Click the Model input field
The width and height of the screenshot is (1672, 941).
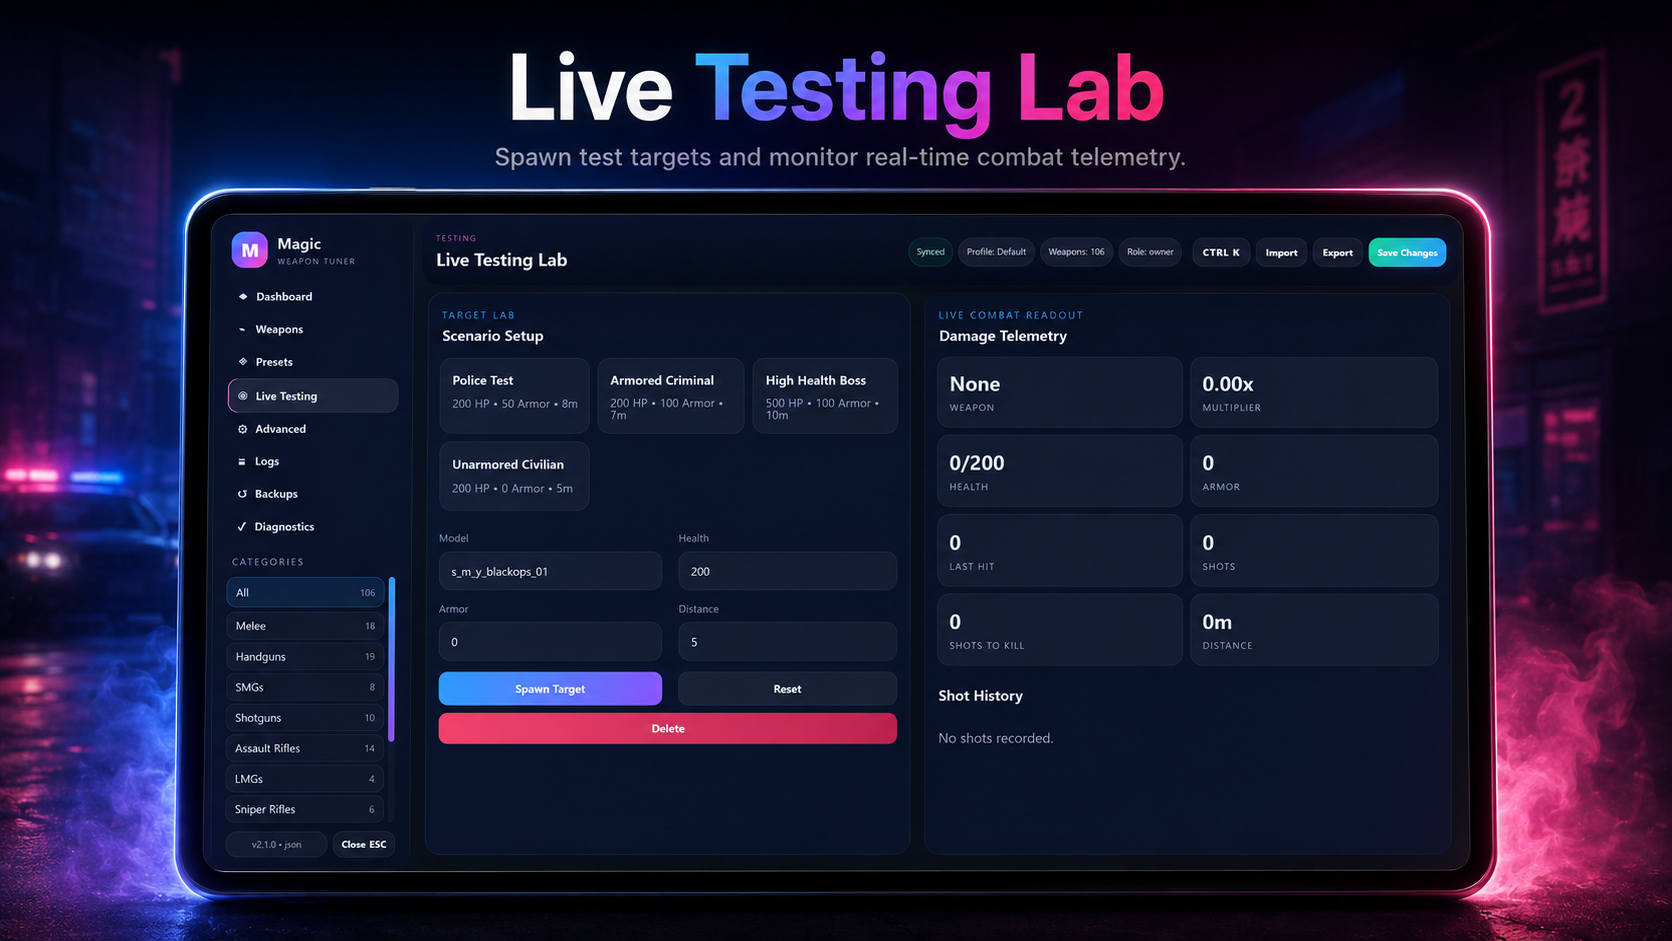click(x=550, y=571)
